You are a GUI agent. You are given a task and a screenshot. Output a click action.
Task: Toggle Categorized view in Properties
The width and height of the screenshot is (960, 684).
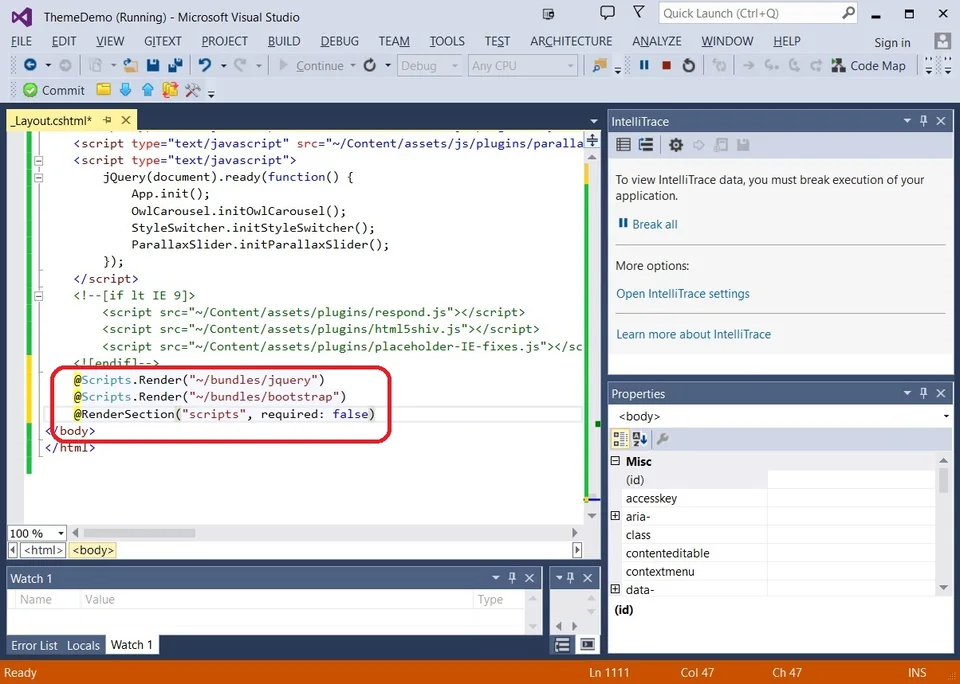pos(620,438)
